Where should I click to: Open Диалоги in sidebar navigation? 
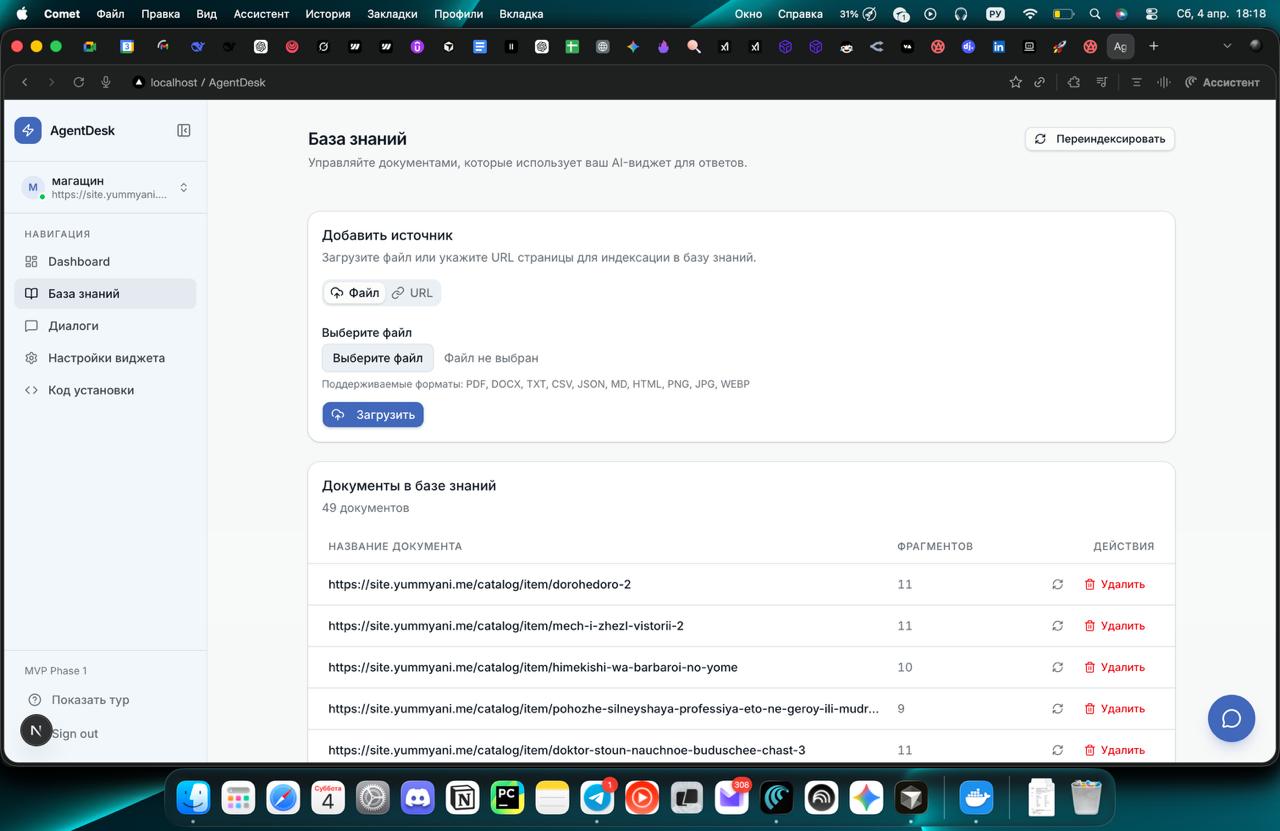105,326
